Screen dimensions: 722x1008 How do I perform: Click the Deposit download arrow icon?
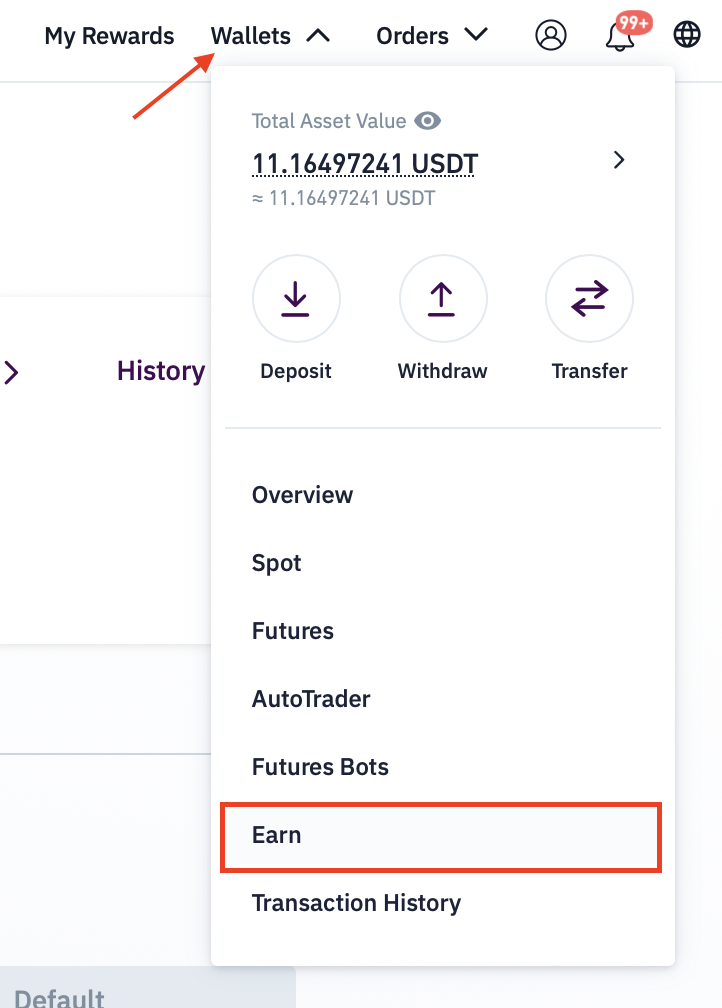(x=296, y=298)
